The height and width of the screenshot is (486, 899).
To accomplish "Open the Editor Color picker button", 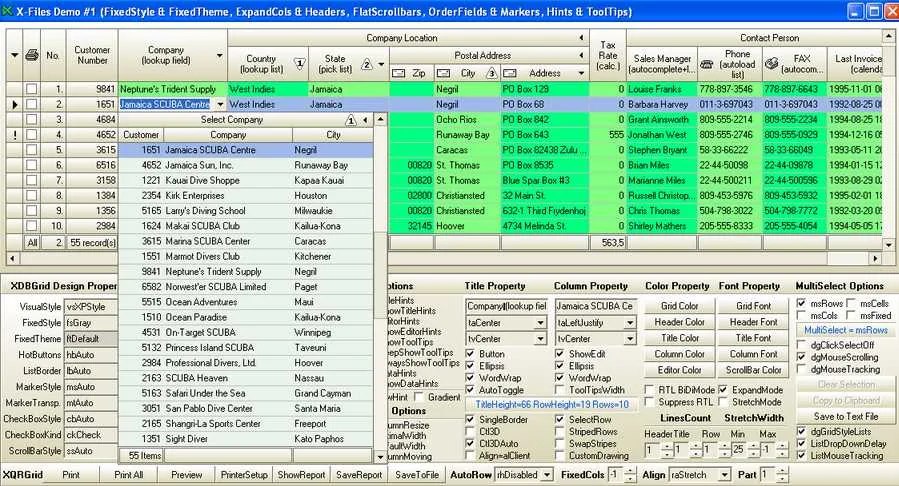I will (x=679, y=370).
